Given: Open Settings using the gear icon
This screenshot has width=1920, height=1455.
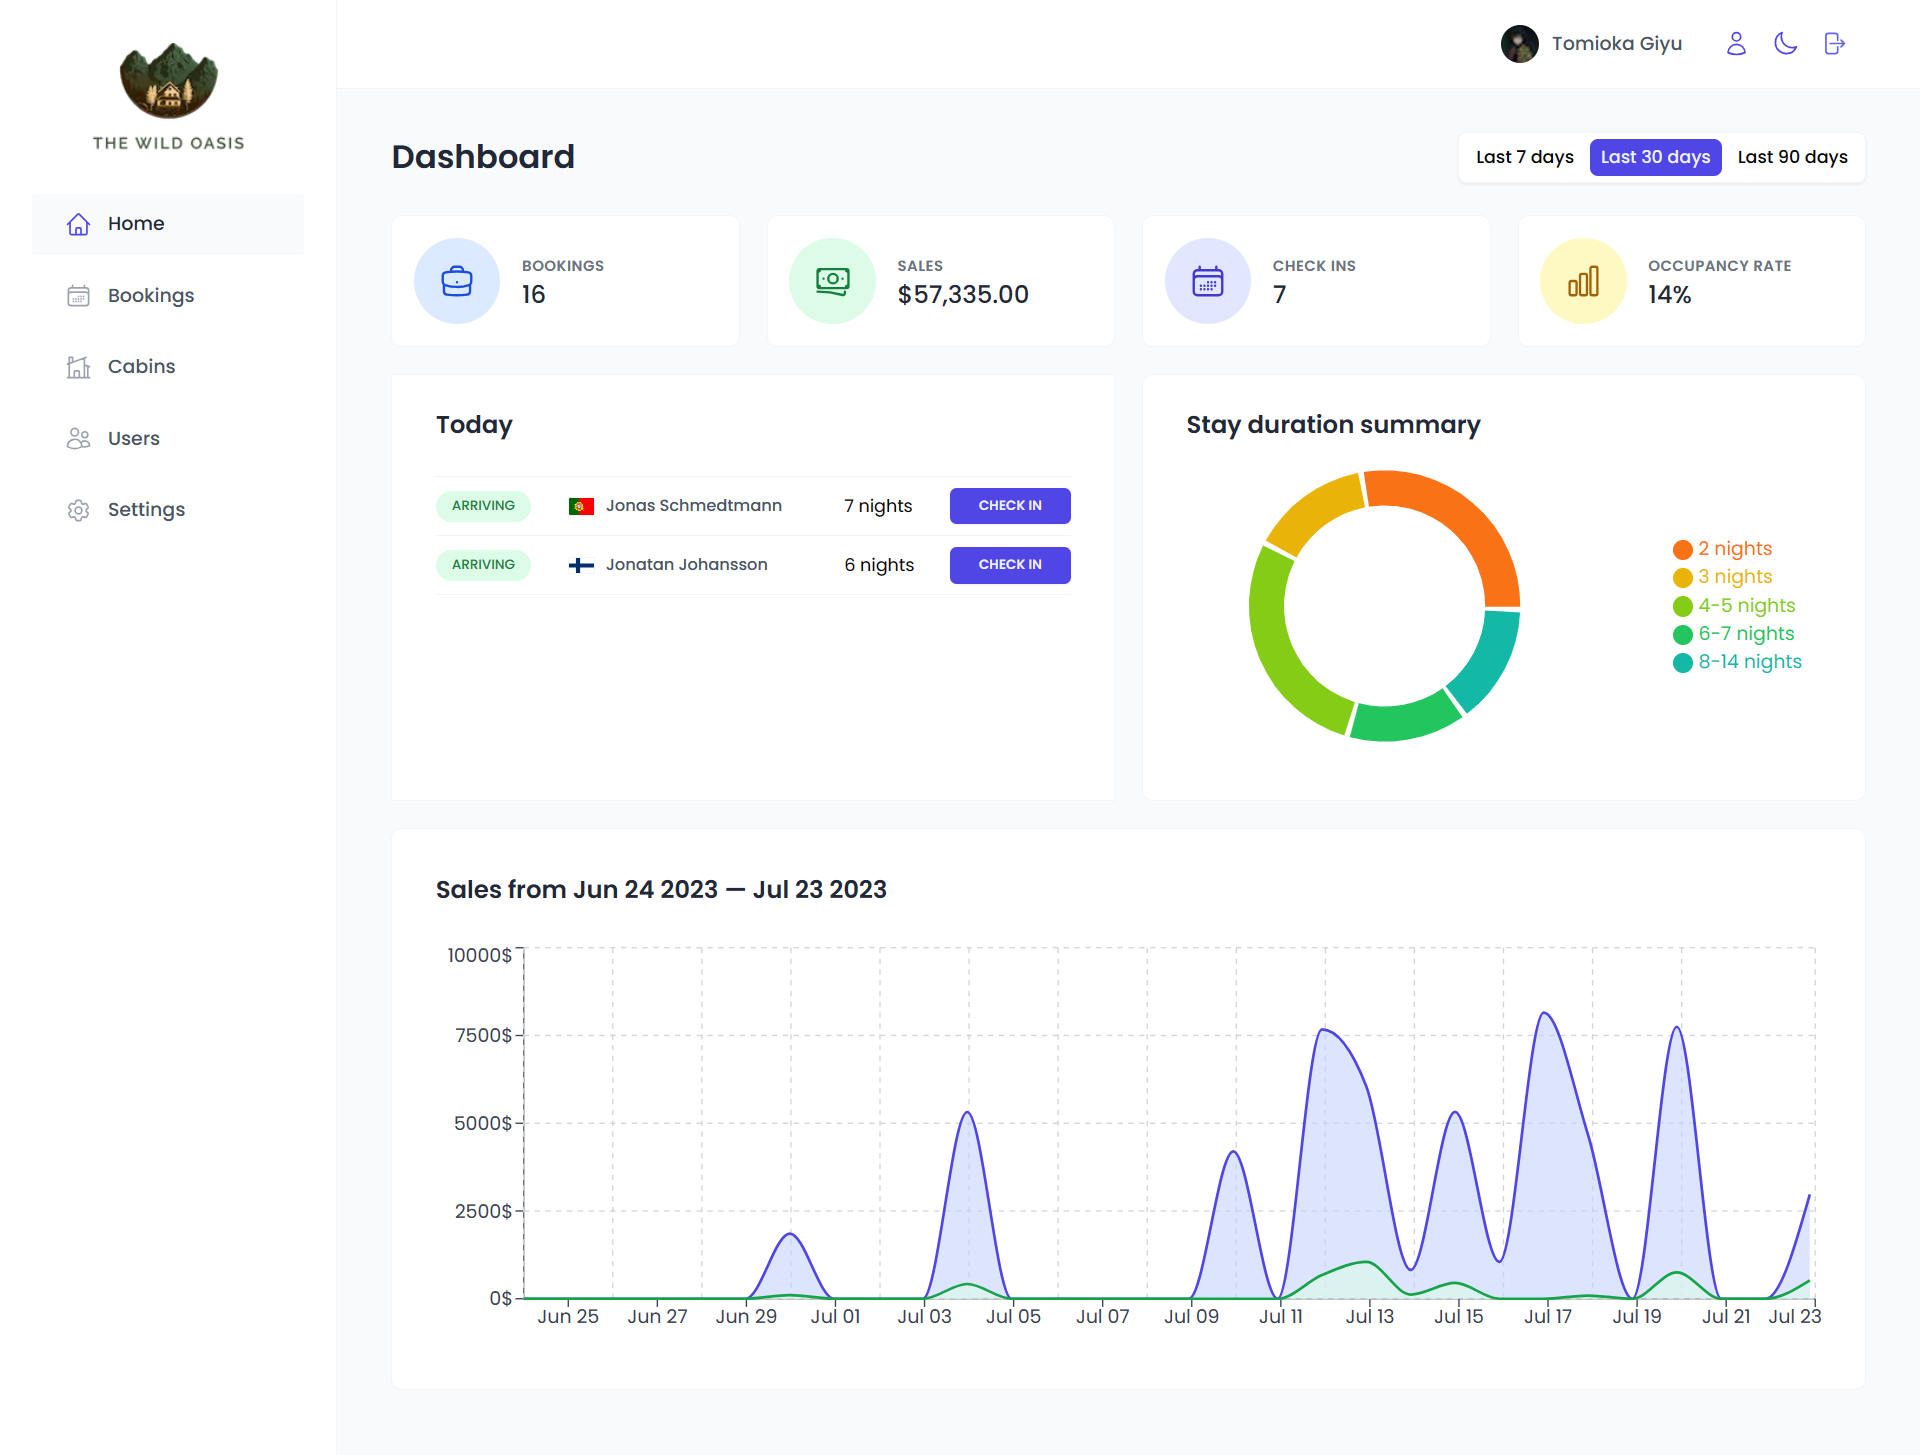Looking at the screenshot, I should pyautogui.click(x=78, y=510).
